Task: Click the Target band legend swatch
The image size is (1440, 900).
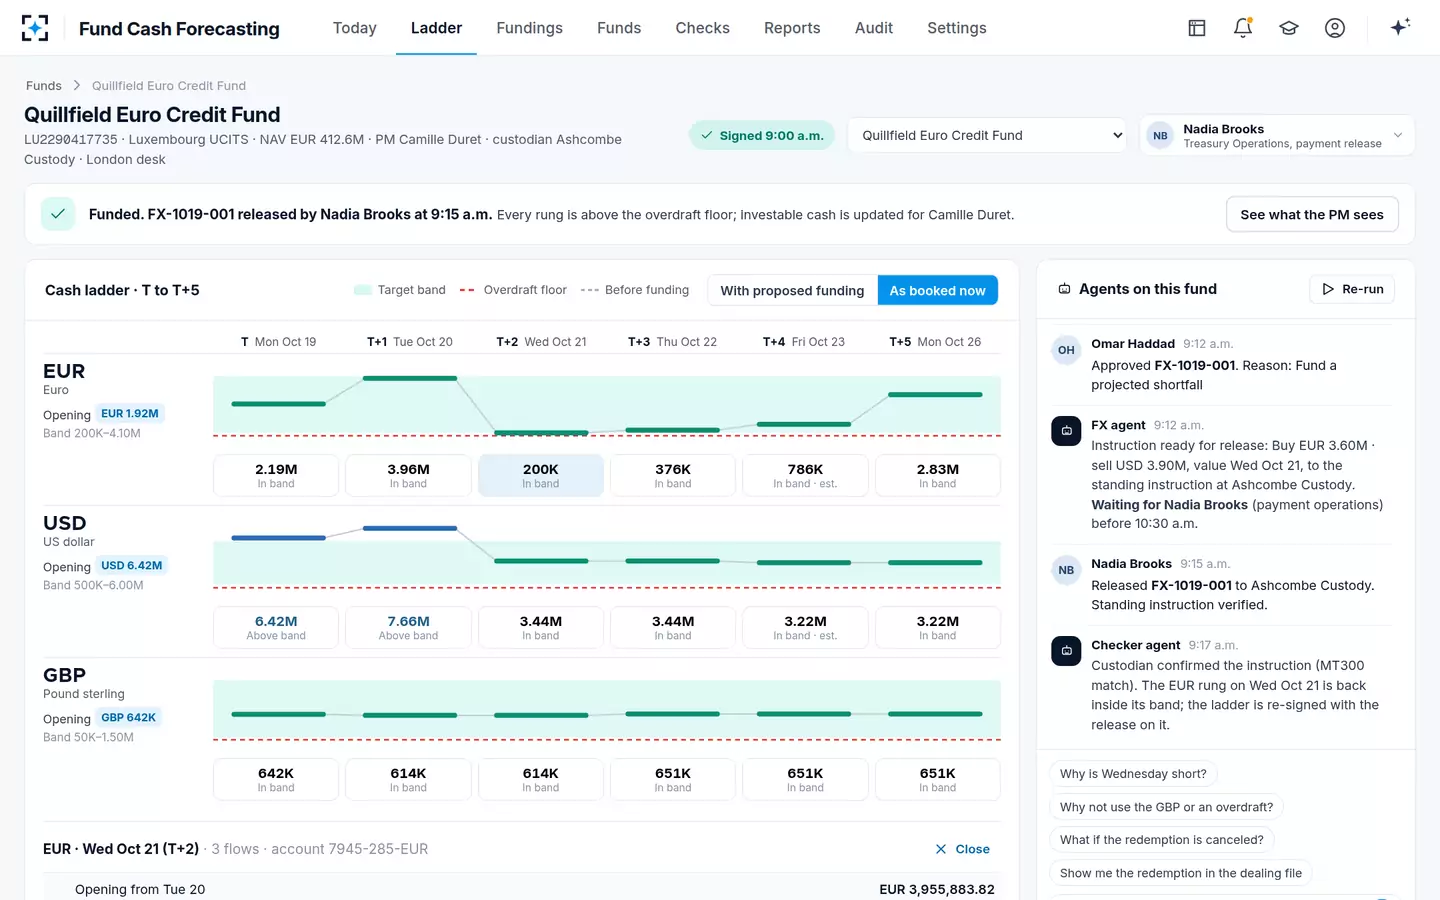Action: [363, 290]
